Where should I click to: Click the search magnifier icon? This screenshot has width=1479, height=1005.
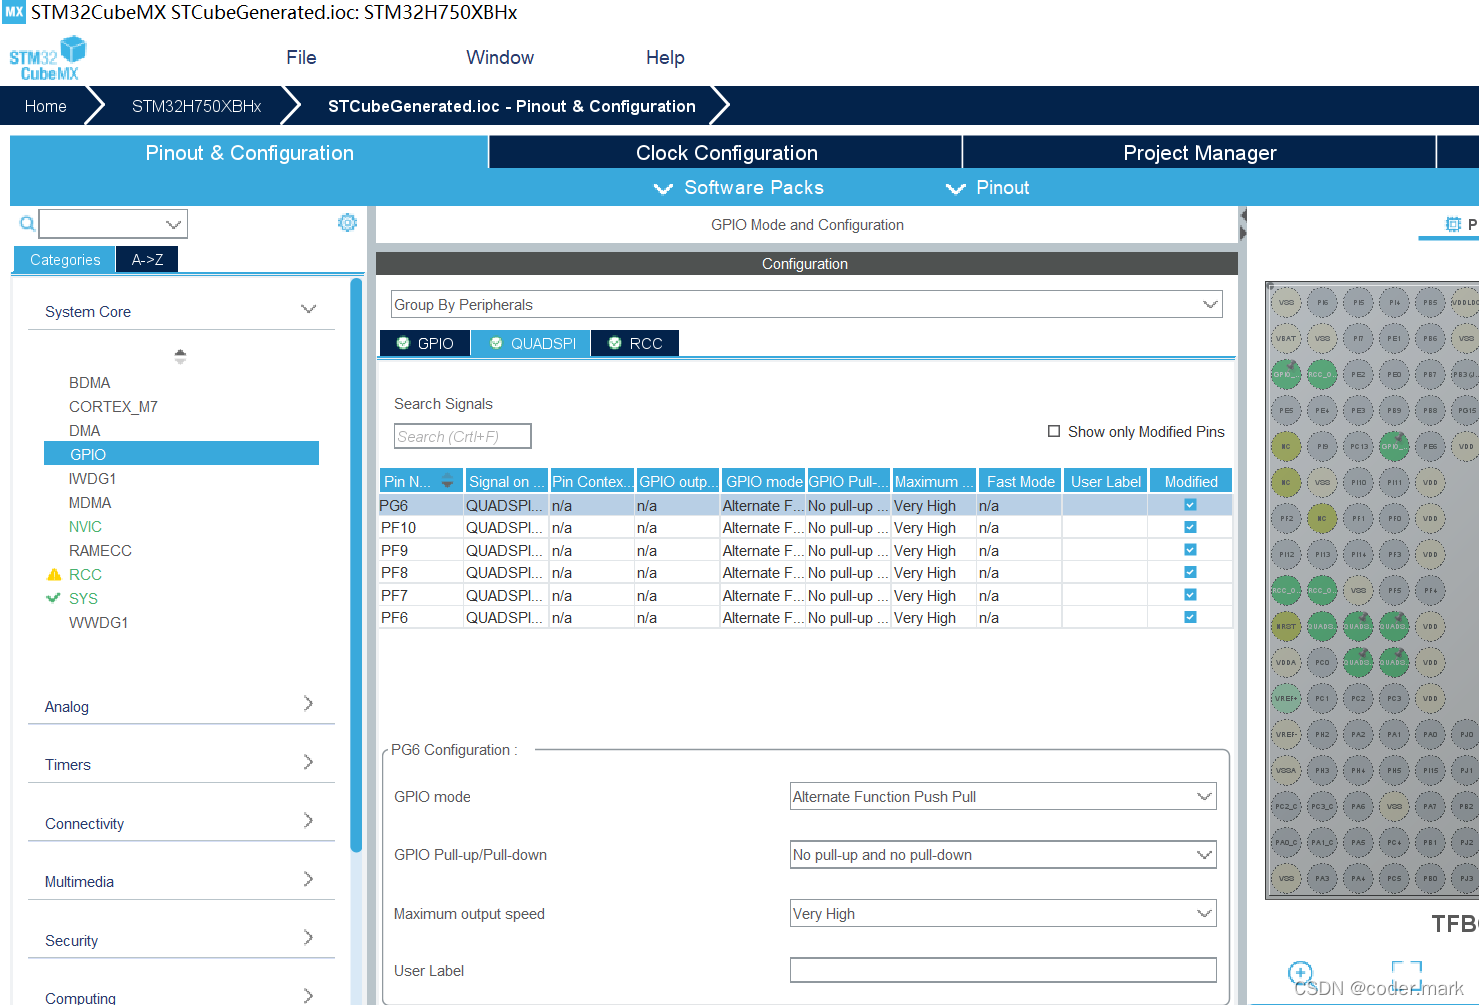[x=27, y=224]
